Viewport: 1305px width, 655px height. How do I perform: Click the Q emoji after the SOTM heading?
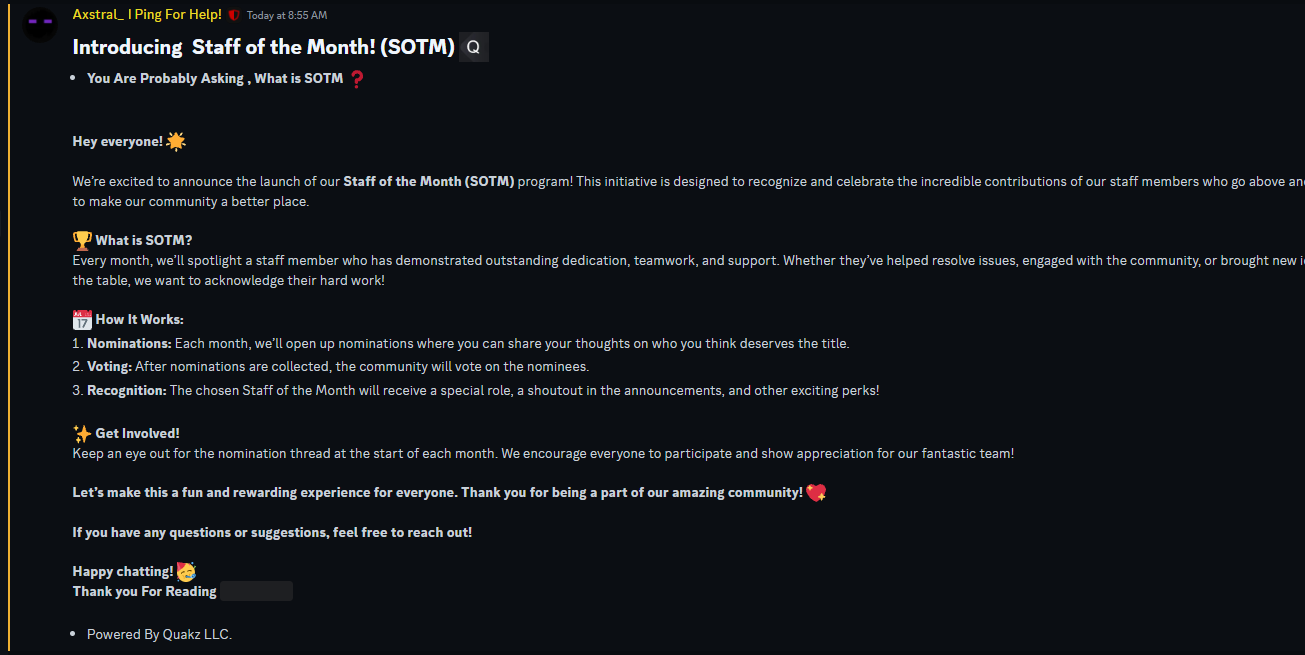(x=474, y=47)
